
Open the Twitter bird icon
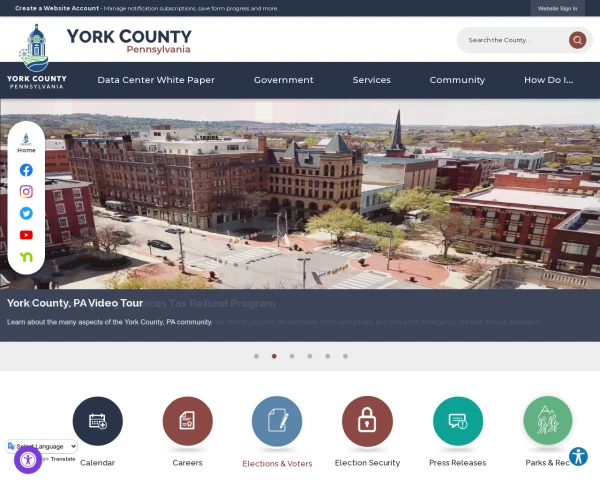coord(26,213)
